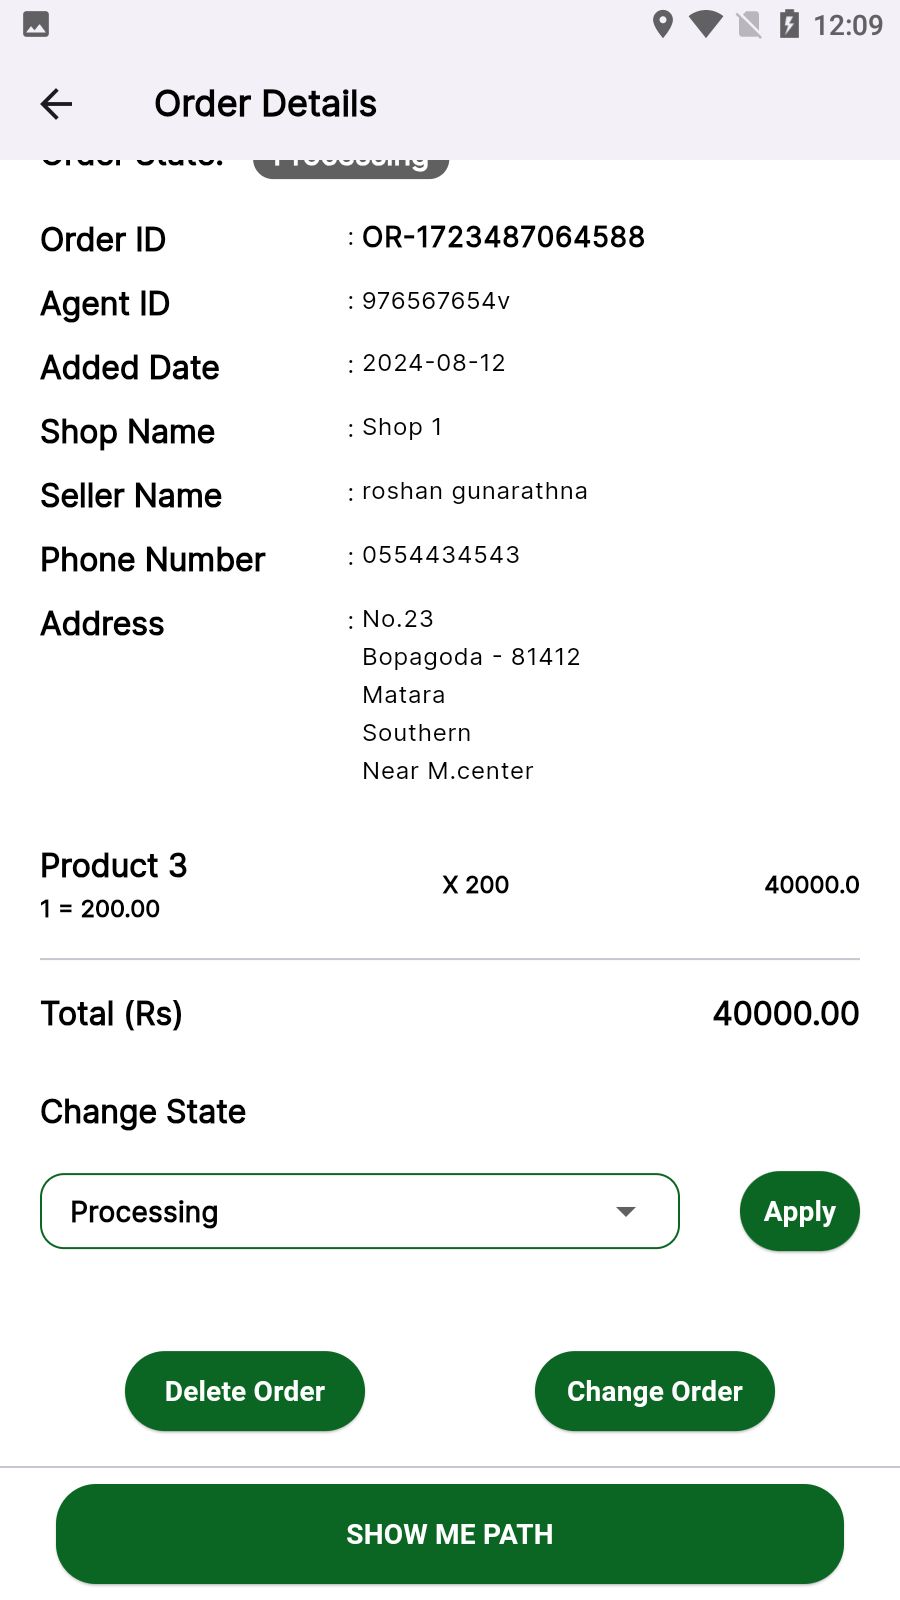Viewport: 900px width, 1600px height.
Task: Tap the Order ID value OR-1723487064588
Action: point(503,237)
